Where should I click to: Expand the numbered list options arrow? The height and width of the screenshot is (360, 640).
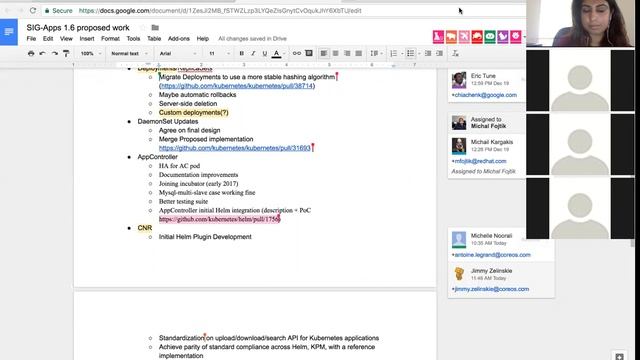(x=402, y=53)
